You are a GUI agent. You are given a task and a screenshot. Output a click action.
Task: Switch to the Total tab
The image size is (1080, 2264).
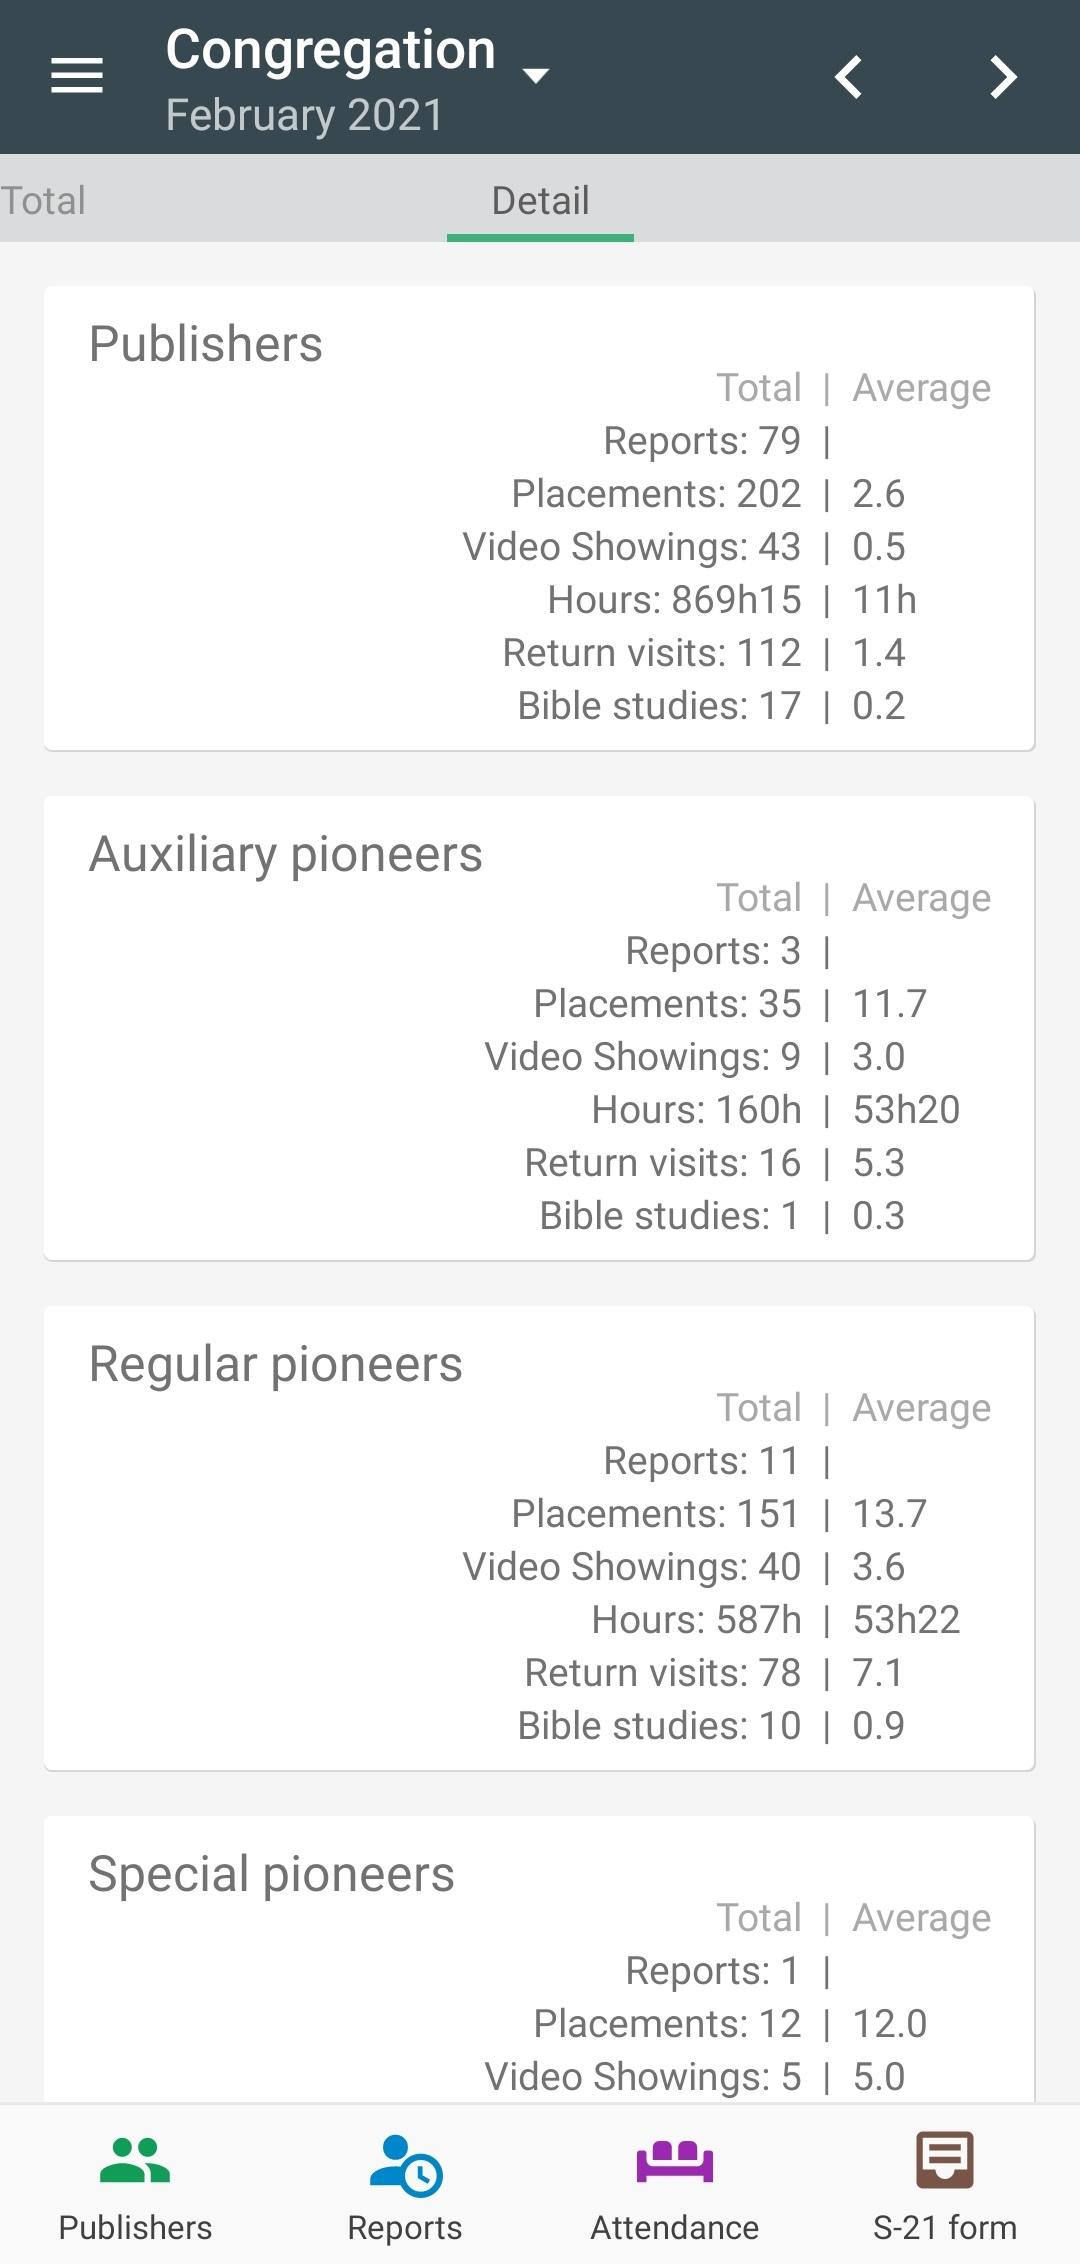click(x=43, y=200)
